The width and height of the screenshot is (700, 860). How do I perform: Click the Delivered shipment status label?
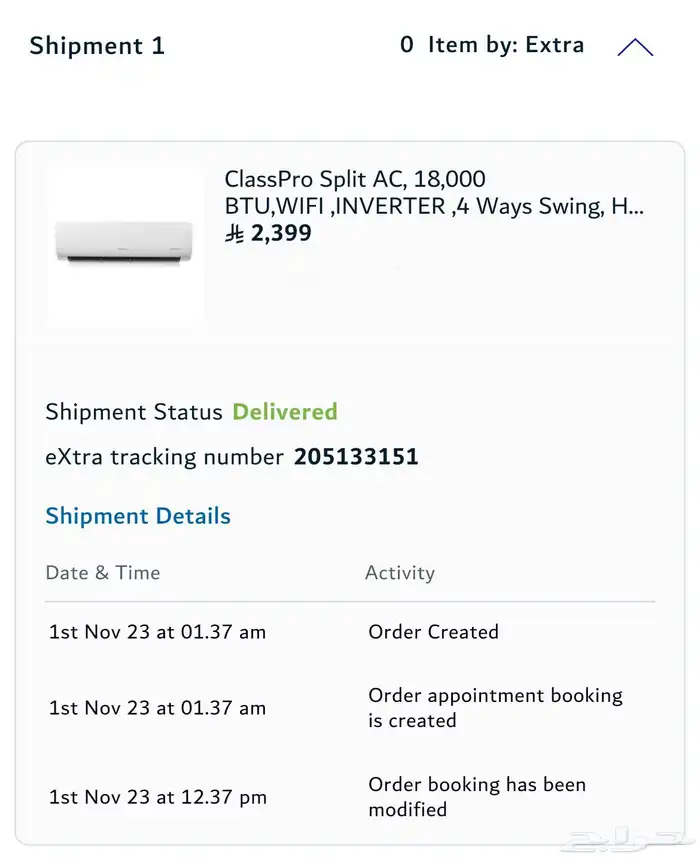coord(285,411)
